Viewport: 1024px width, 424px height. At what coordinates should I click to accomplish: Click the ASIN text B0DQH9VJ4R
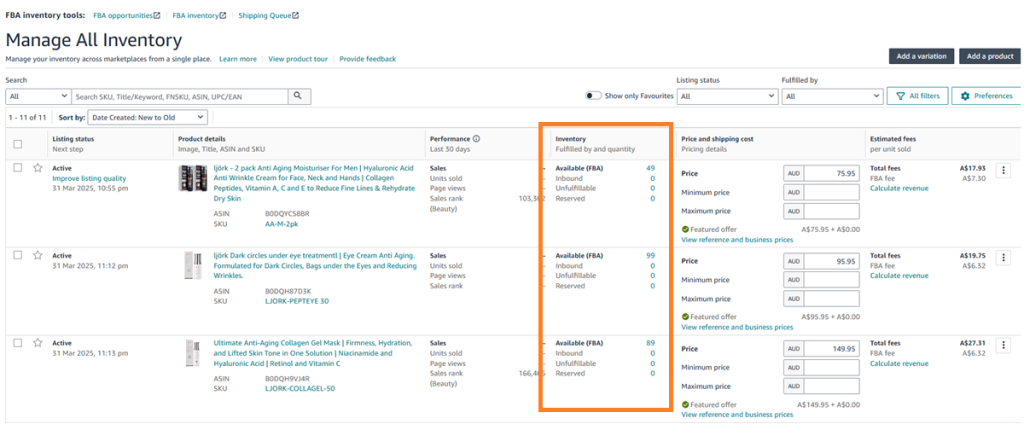coord(288,378)
